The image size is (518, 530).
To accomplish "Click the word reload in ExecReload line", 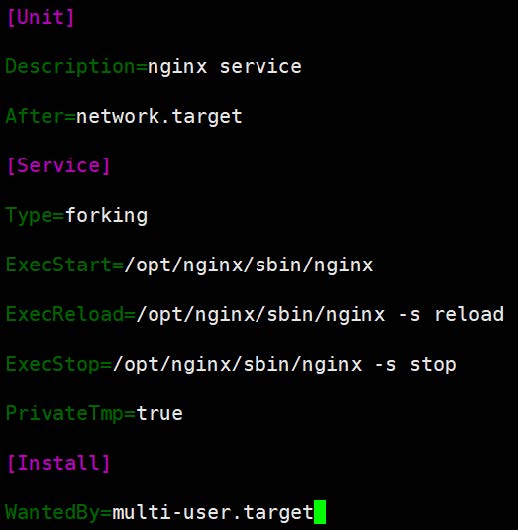I will point(469,314).
